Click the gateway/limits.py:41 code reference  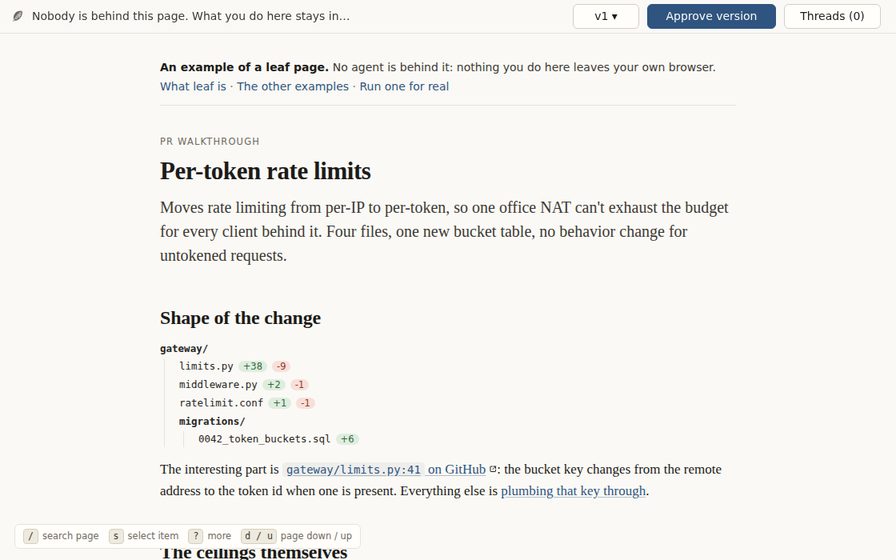pos(353,470)
